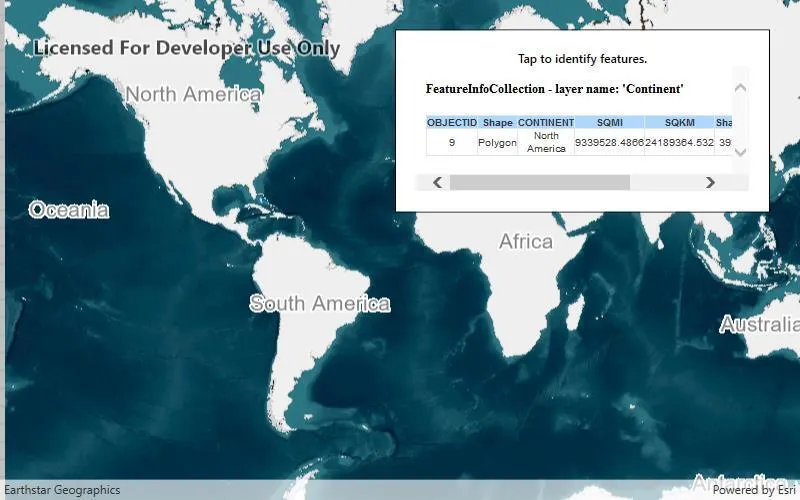This screenshot has width=800, height=500.
Task: Click the horizontal scrollbar thumb
Action: click(539, 183)
